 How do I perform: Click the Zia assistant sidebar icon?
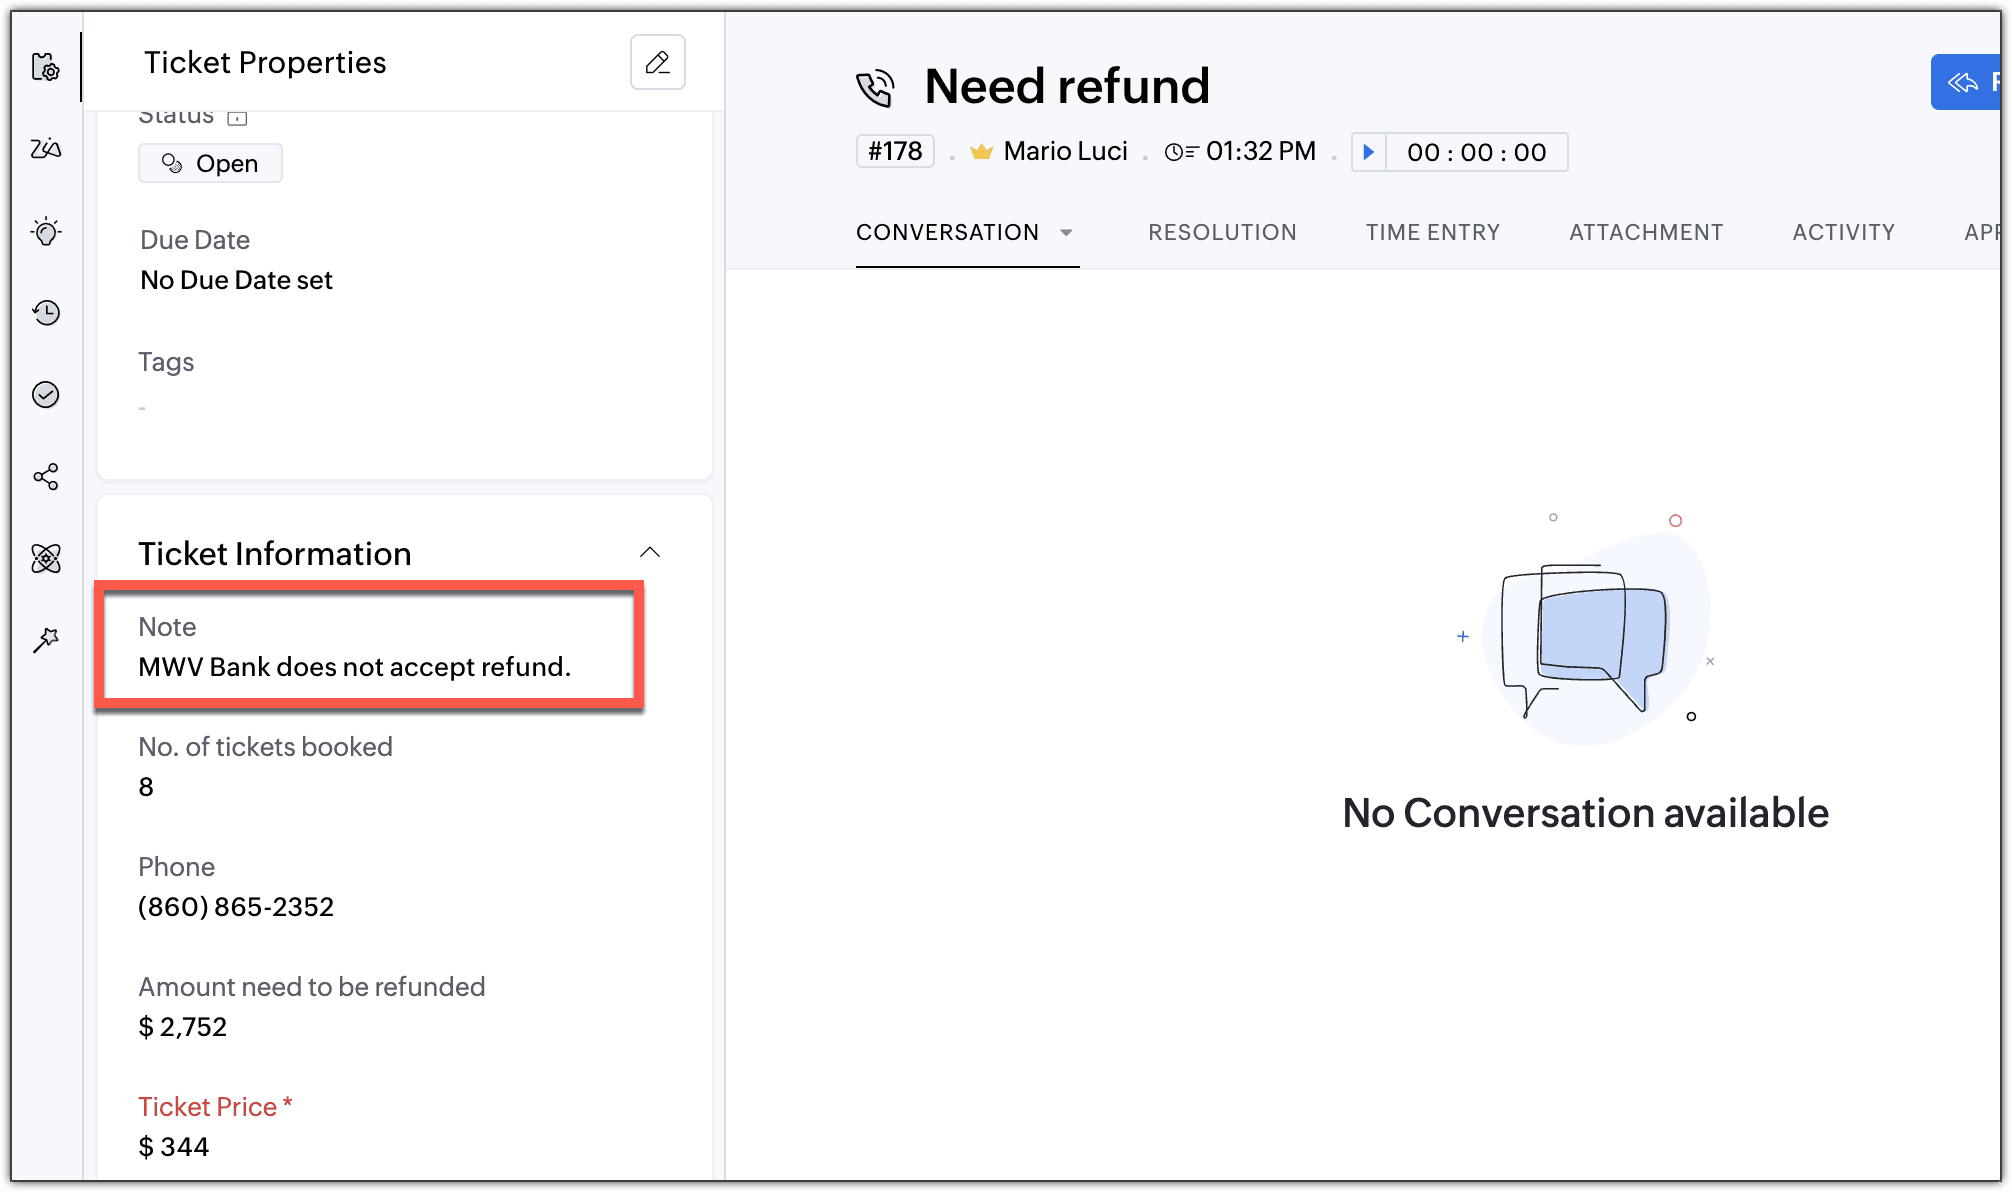46,149
